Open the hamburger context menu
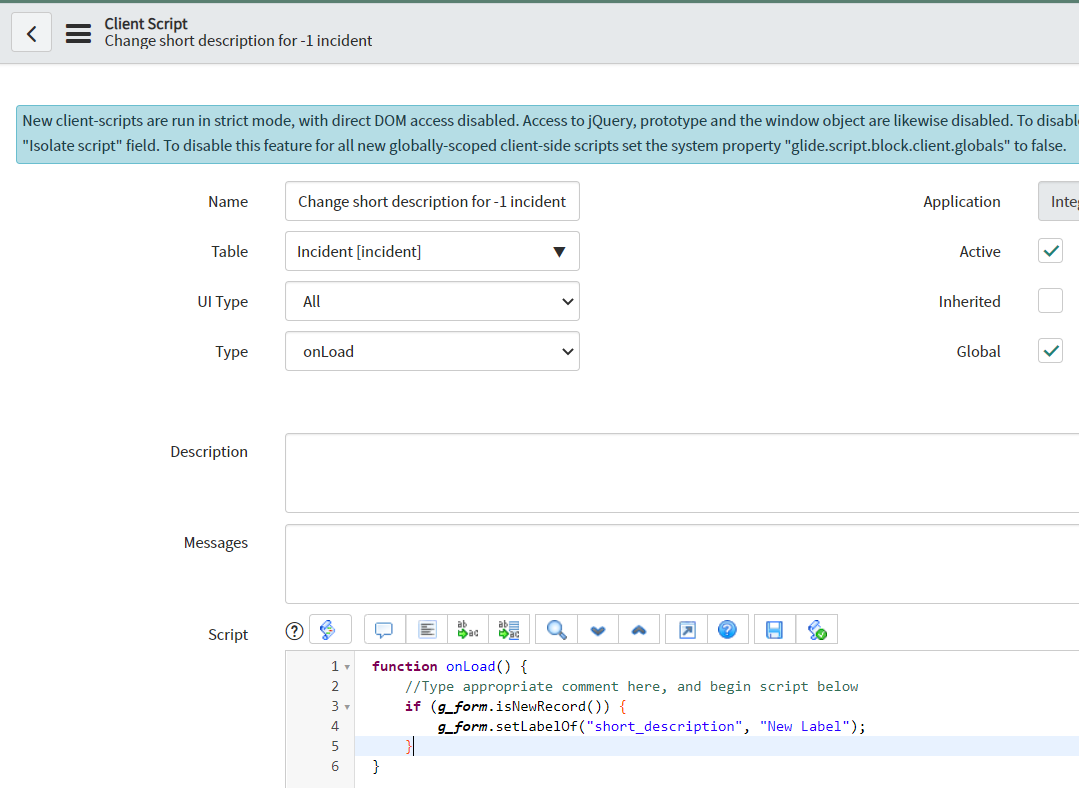Viewport: 1079px width, 788px height. click(x=78, y=33)
